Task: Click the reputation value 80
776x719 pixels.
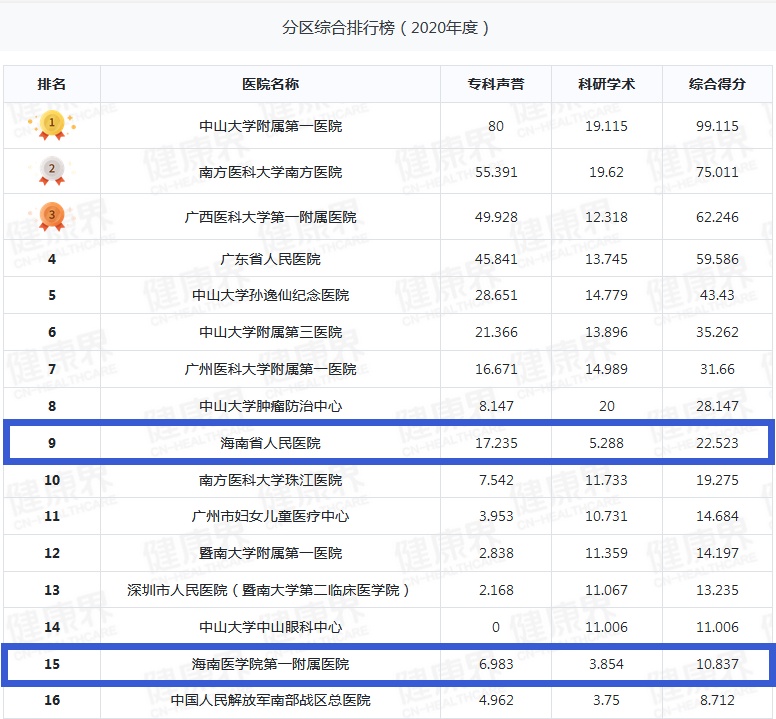Action: click(x=496, y=126)
